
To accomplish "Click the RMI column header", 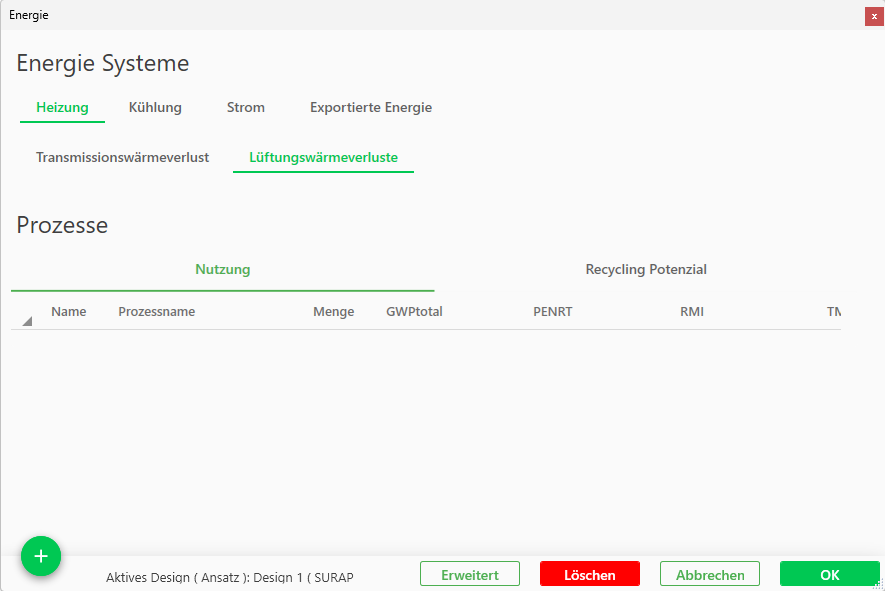I will [692, 312].
